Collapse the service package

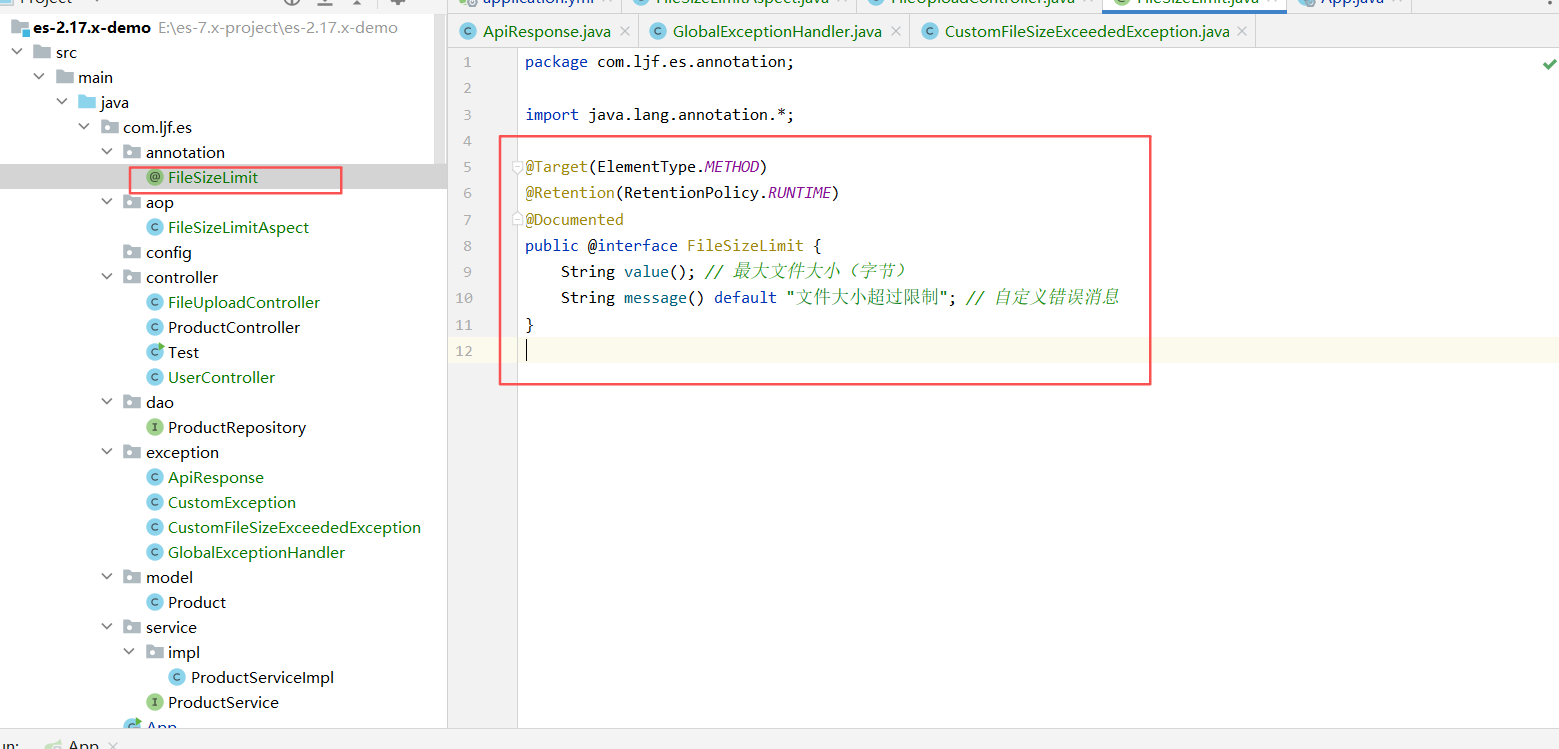(108, 627)
